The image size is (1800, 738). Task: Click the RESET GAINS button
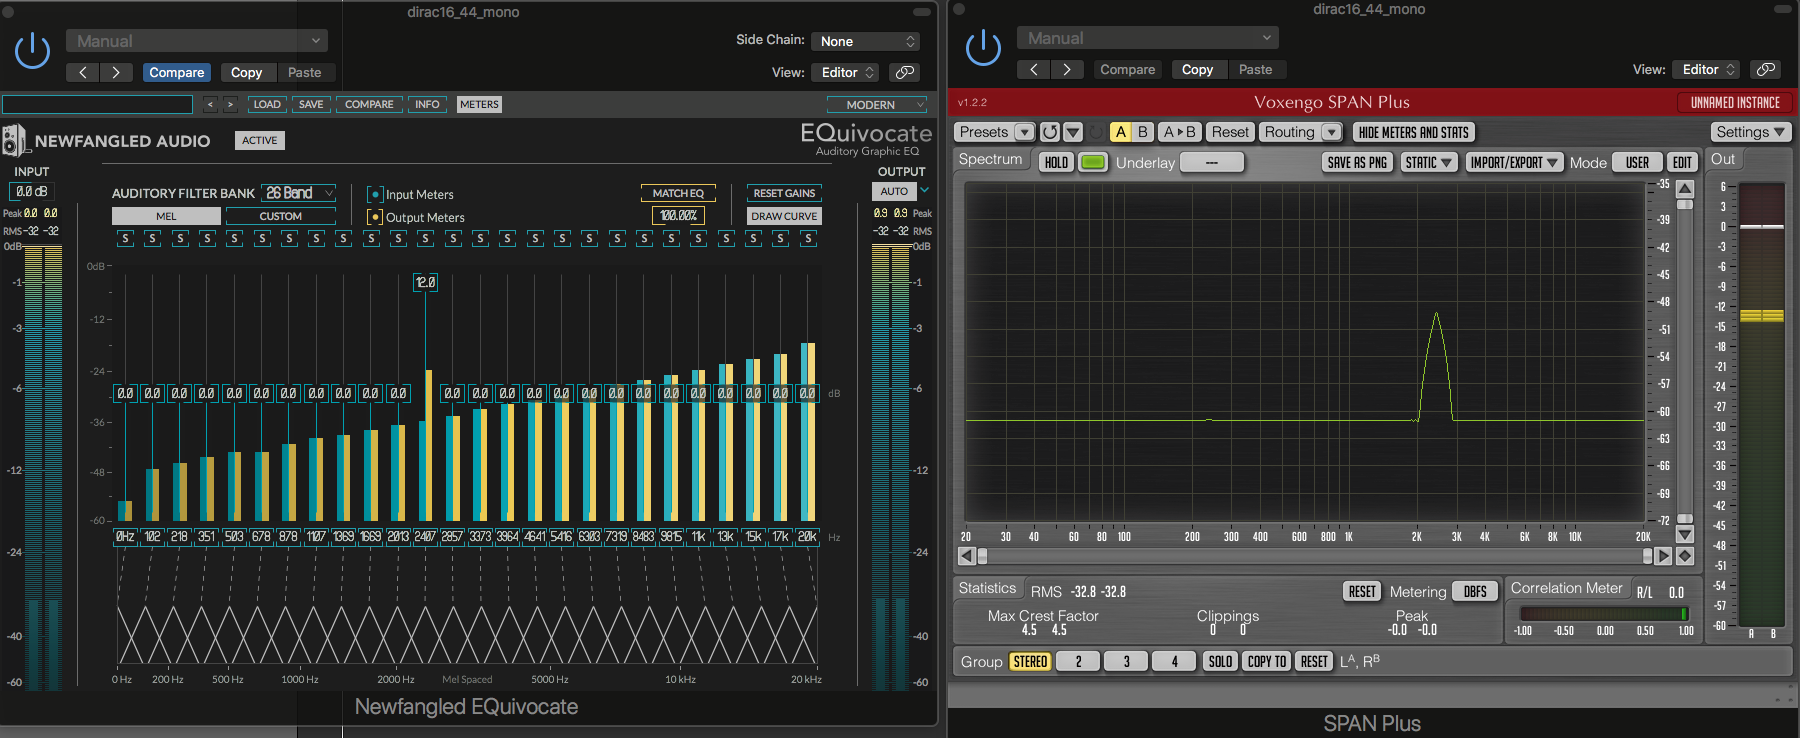click(x=784, y=193)
